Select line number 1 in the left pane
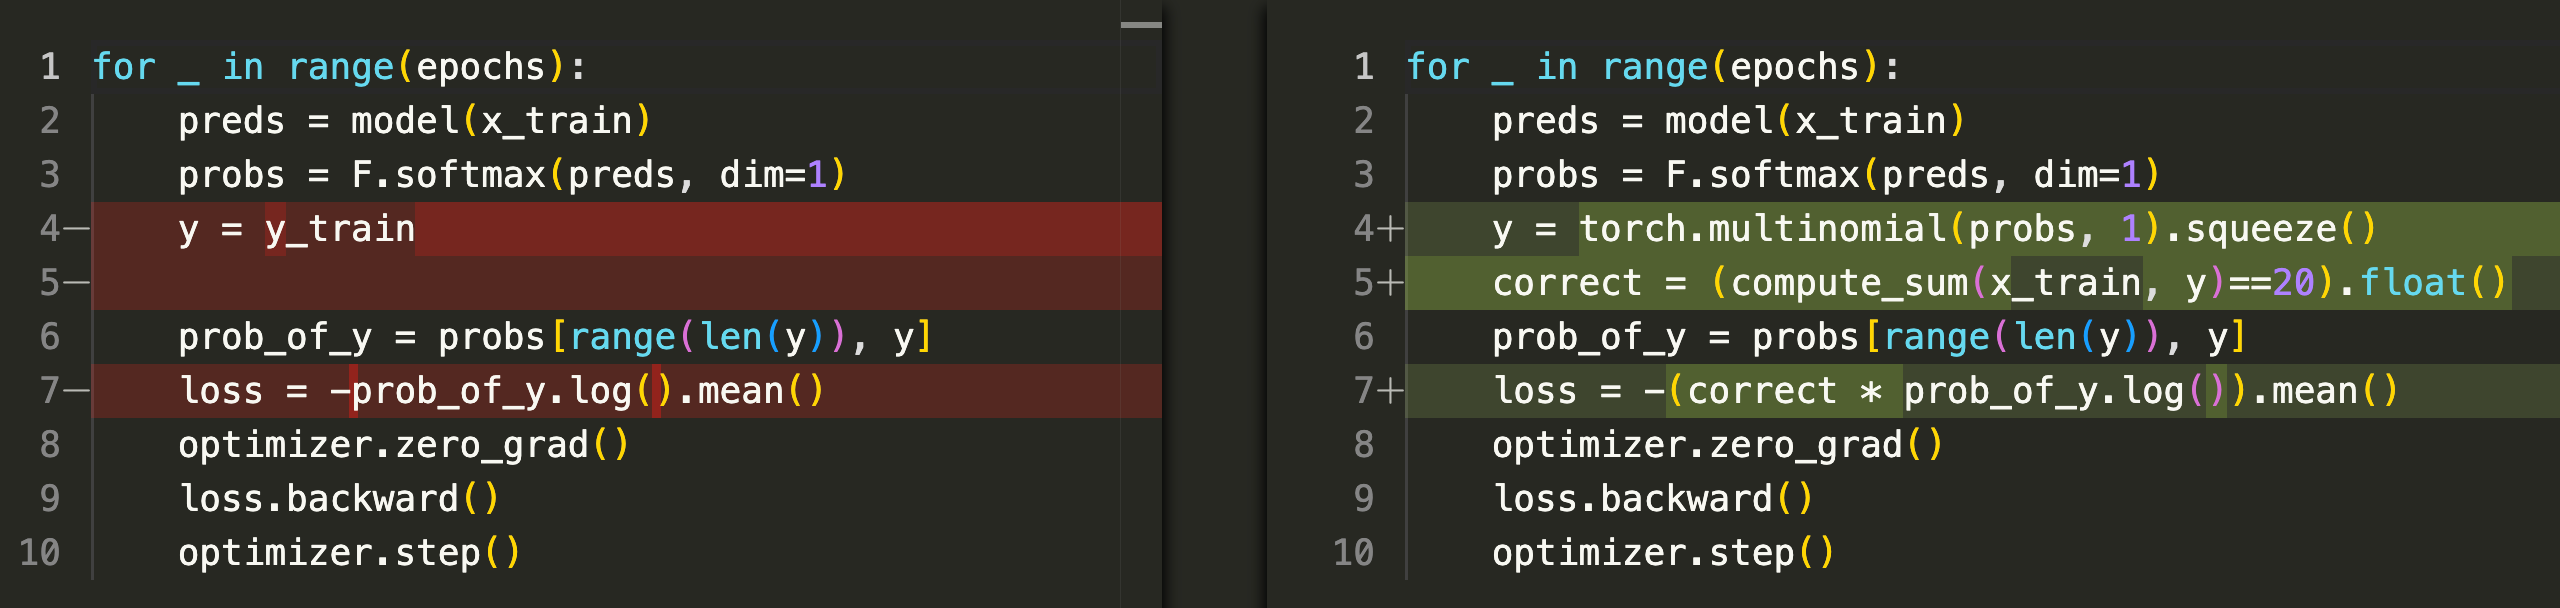 point(50,67)
